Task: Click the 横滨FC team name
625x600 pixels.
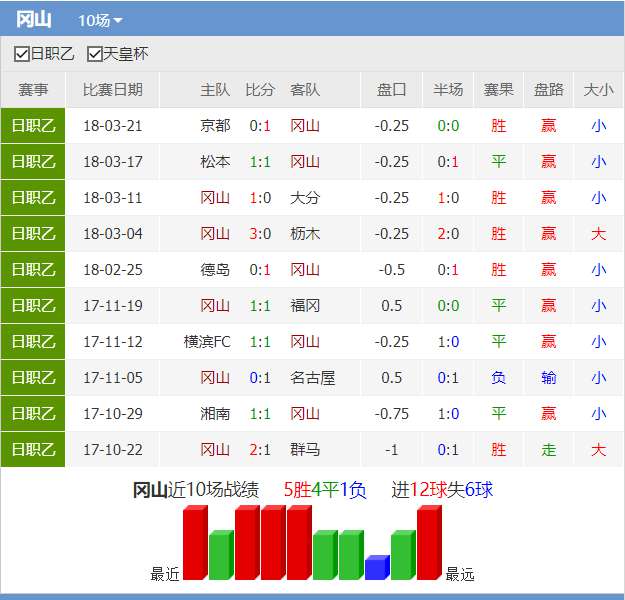Action: 207,342
